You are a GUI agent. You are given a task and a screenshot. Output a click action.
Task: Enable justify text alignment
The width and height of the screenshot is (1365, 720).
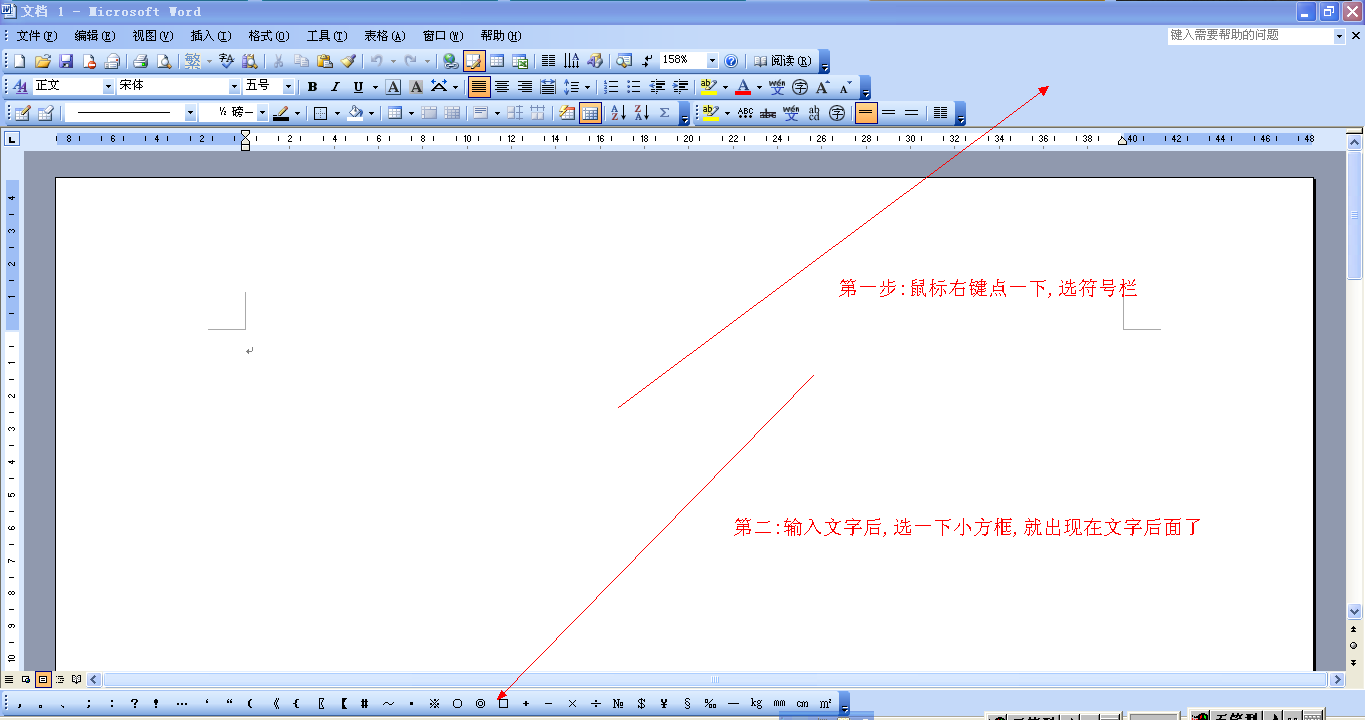(x=479, y=87)
